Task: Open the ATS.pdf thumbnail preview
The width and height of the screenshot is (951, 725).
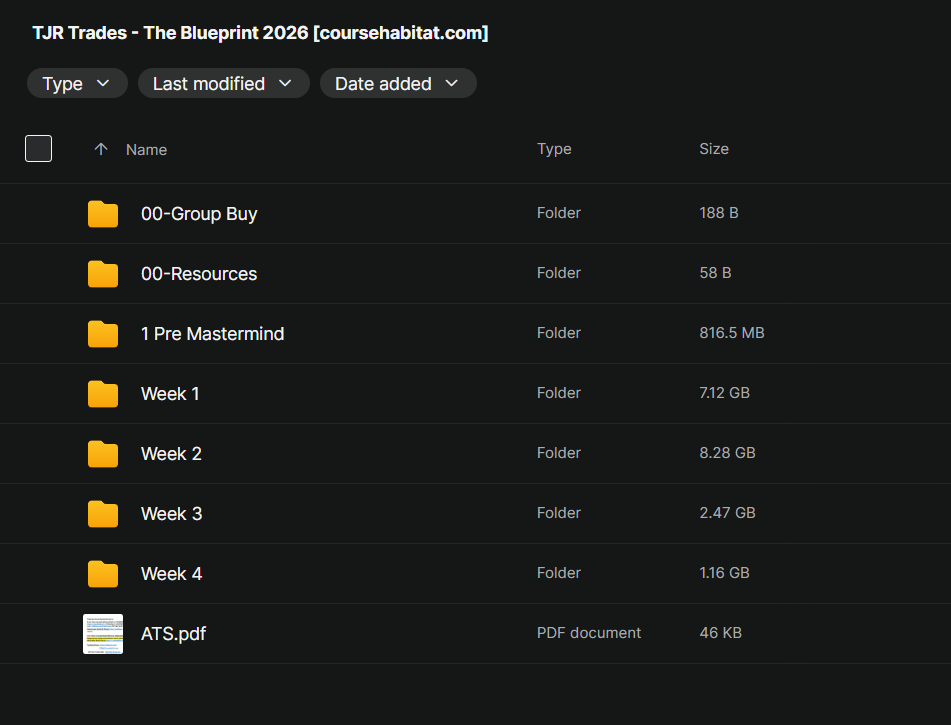Action: [x=103, y=634]
